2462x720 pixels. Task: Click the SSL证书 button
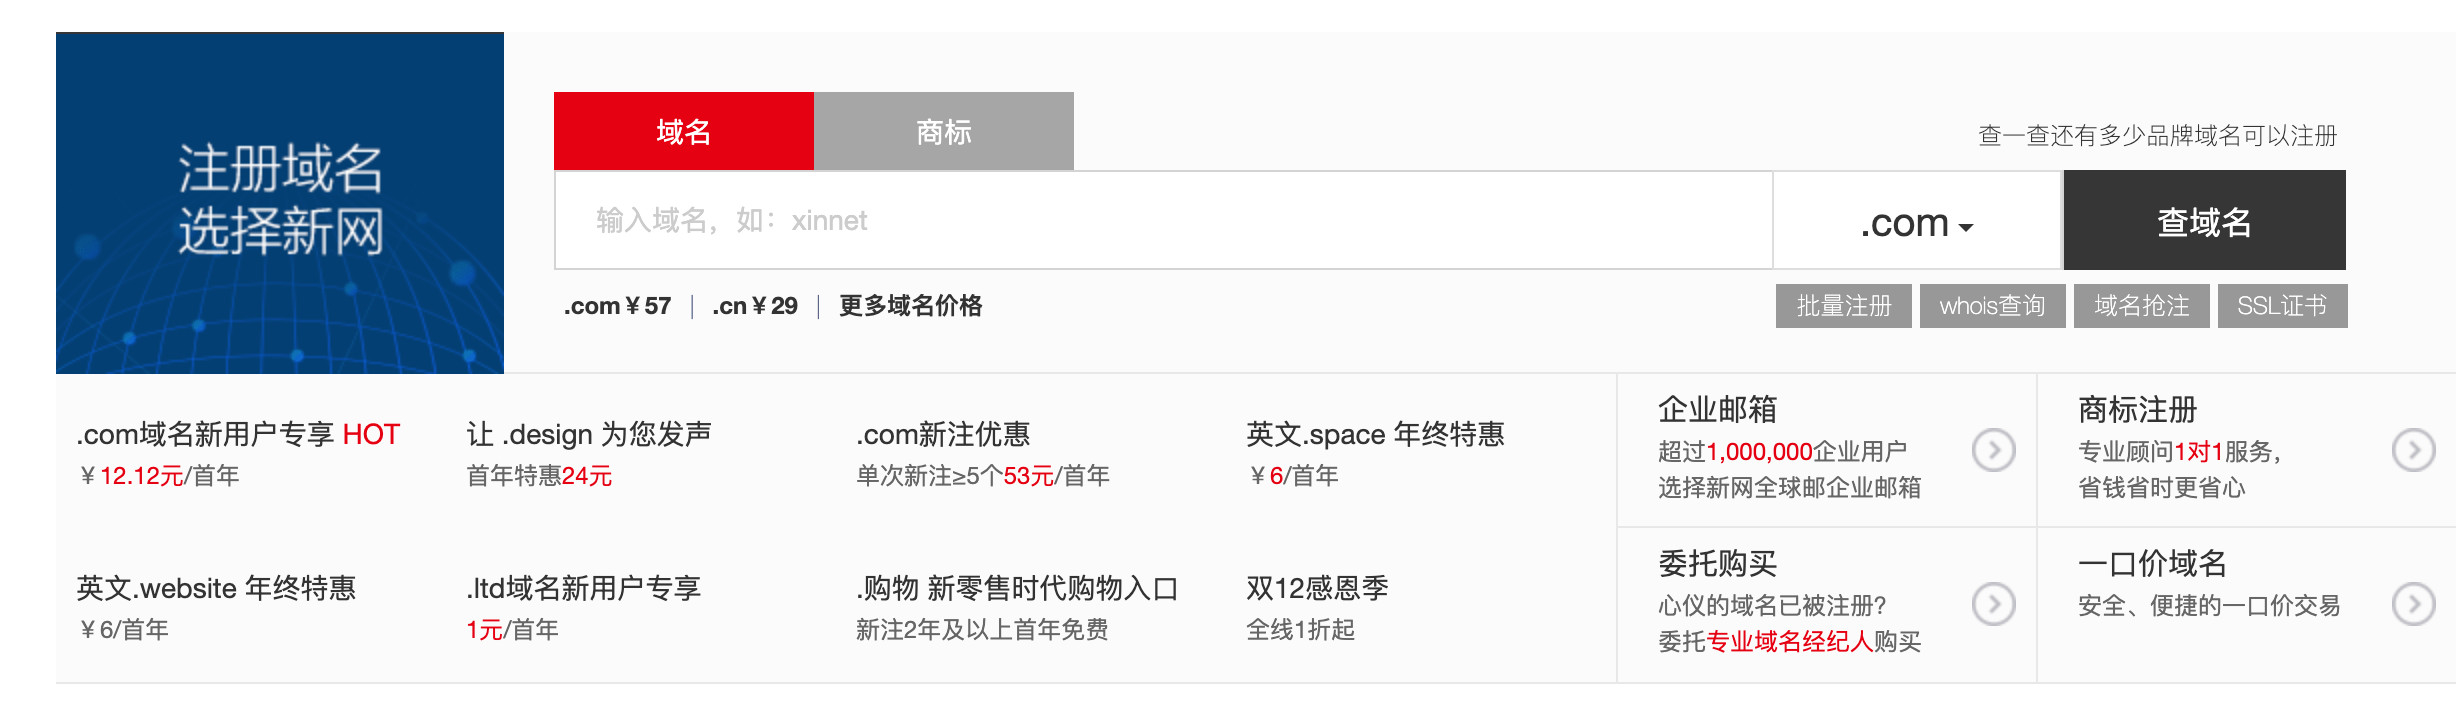coord(2282,306)
